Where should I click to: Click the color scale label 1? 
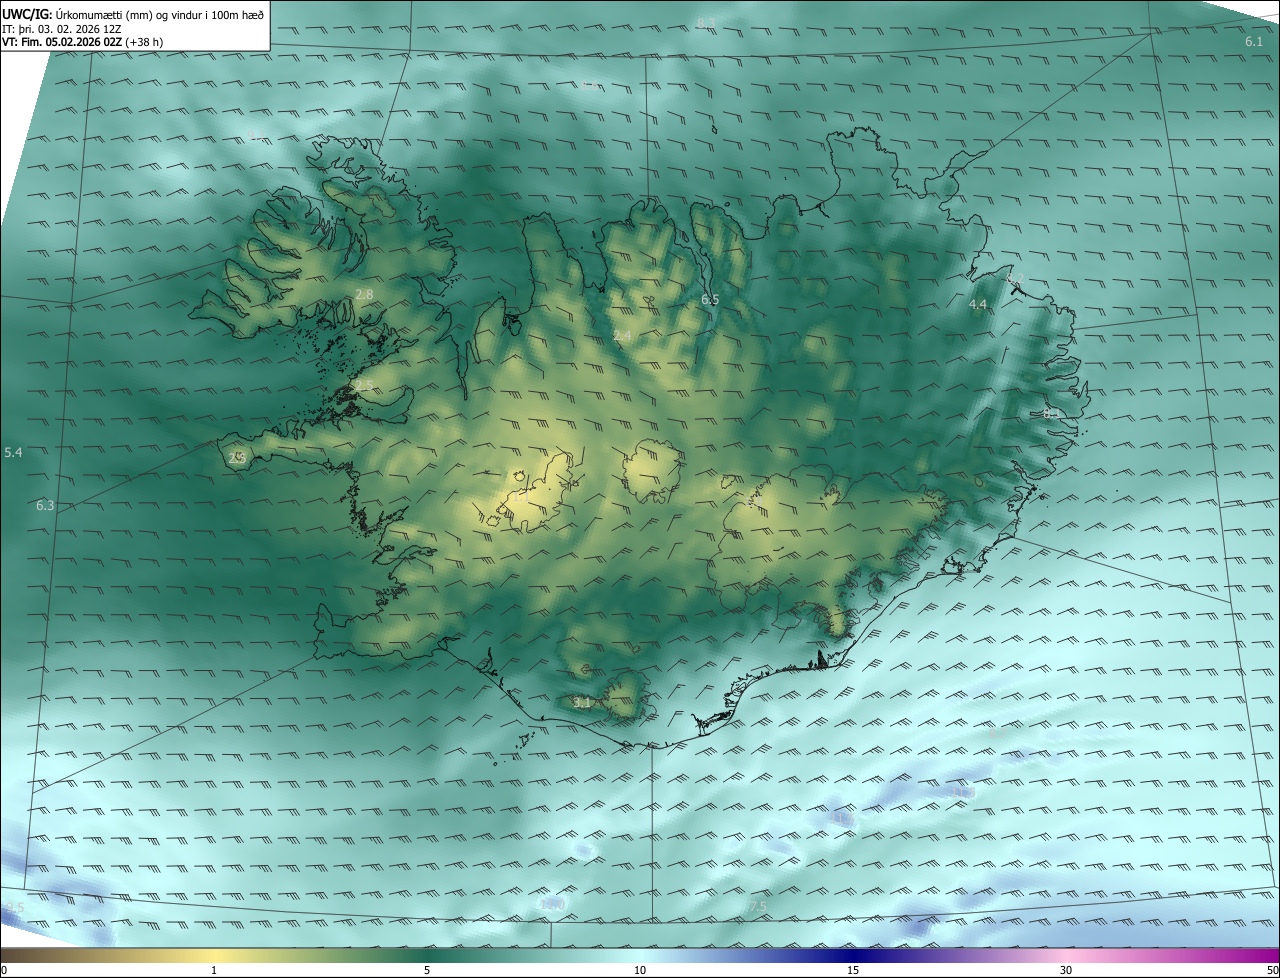coord(214,970)
